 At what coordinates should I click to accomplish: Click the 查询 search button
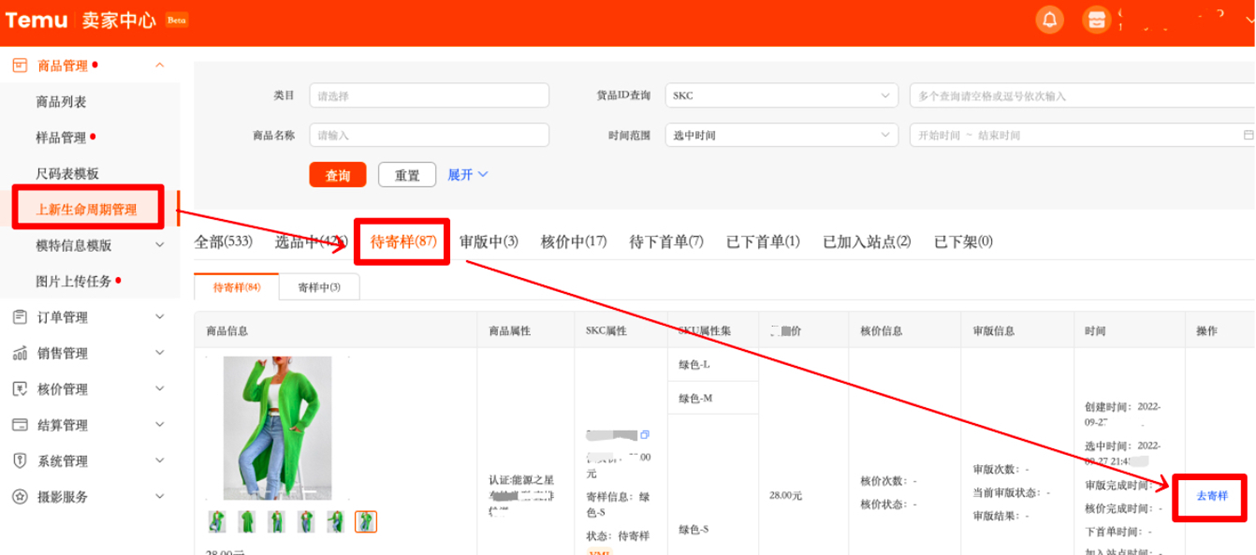coord(338,175)
